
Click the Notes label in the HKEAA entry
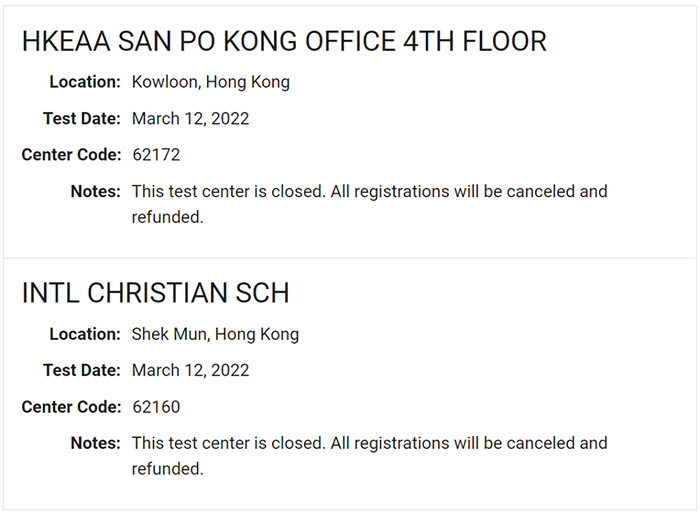[x=96, y=191]
